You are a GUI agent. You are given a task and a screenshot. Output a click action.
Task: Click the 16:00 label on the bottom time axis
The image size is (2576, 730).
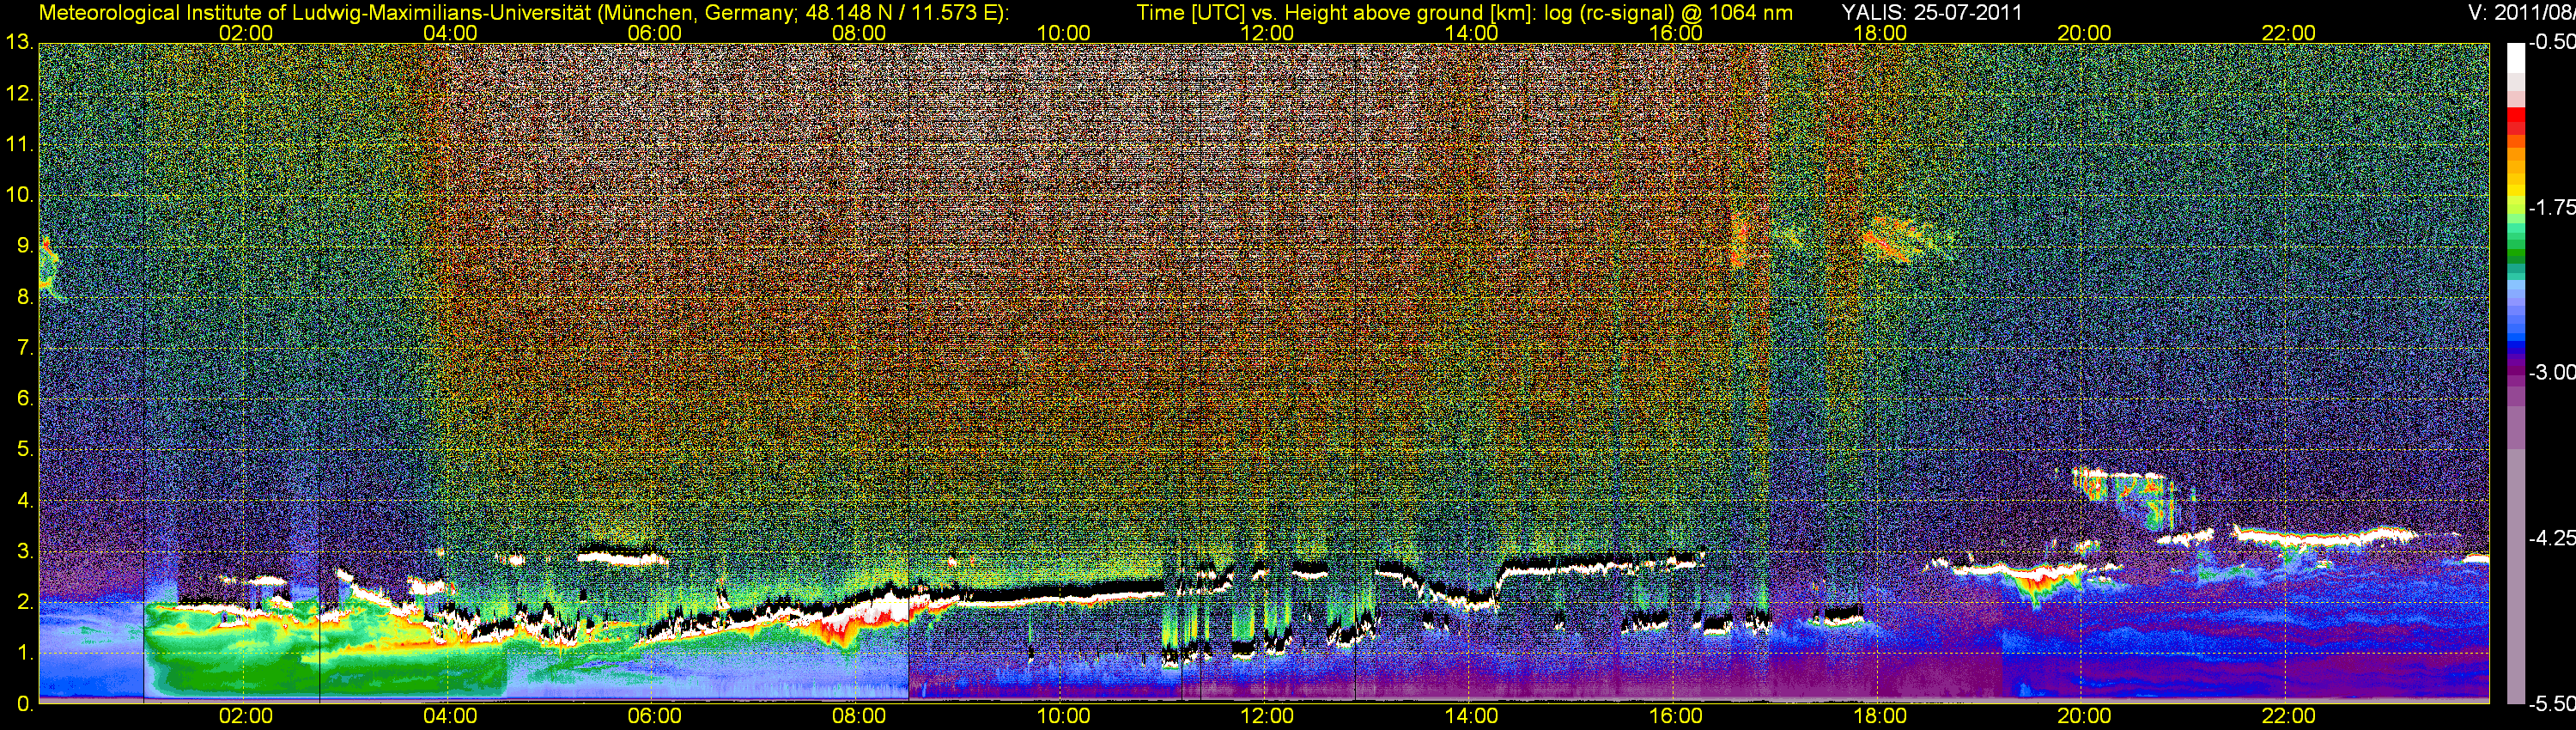(1675, 716)
